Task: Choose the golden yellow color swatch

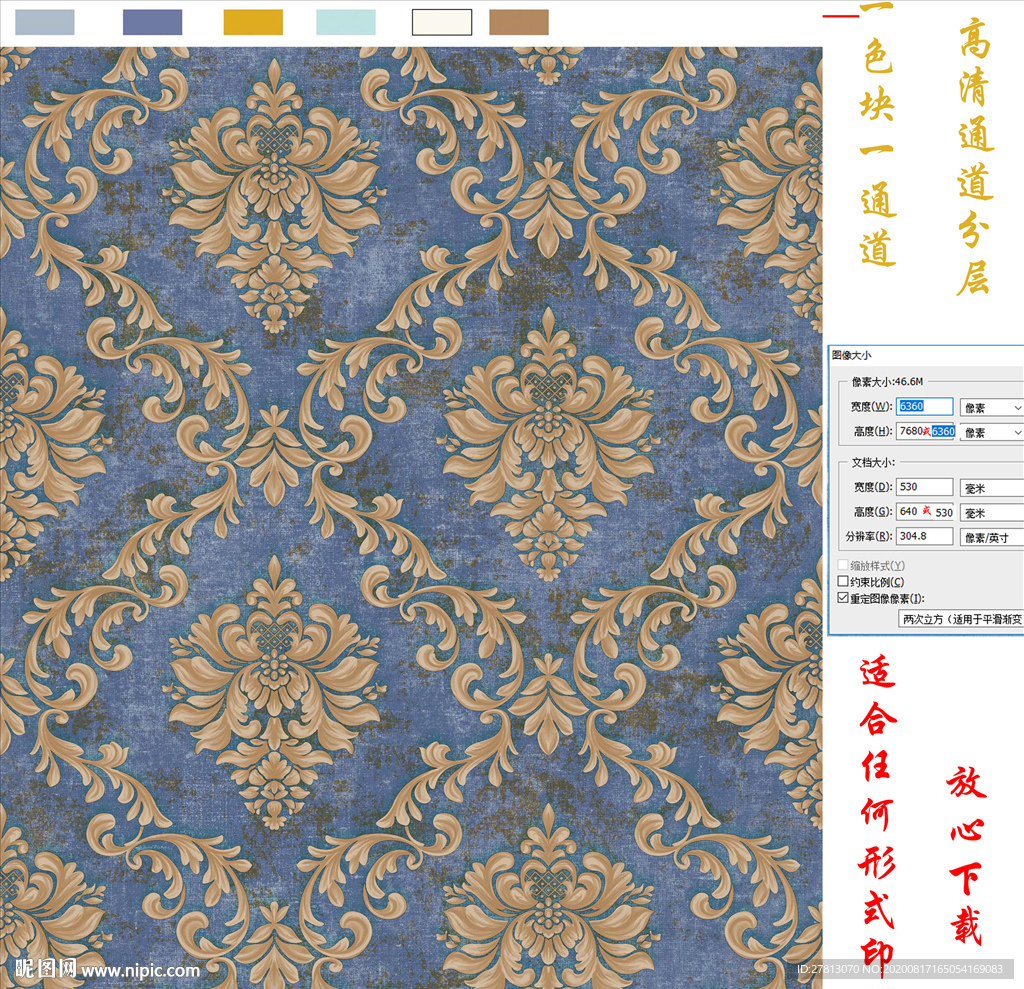Action: (252, 22)
